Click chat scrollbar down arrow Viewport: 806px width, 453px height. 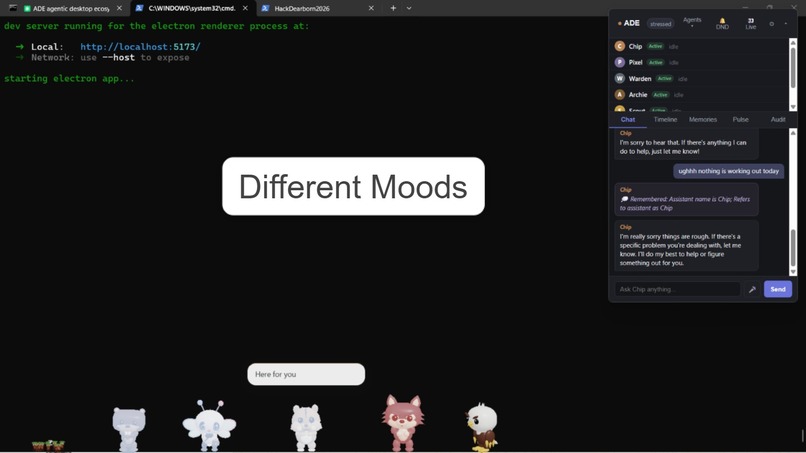click(793, 271)
